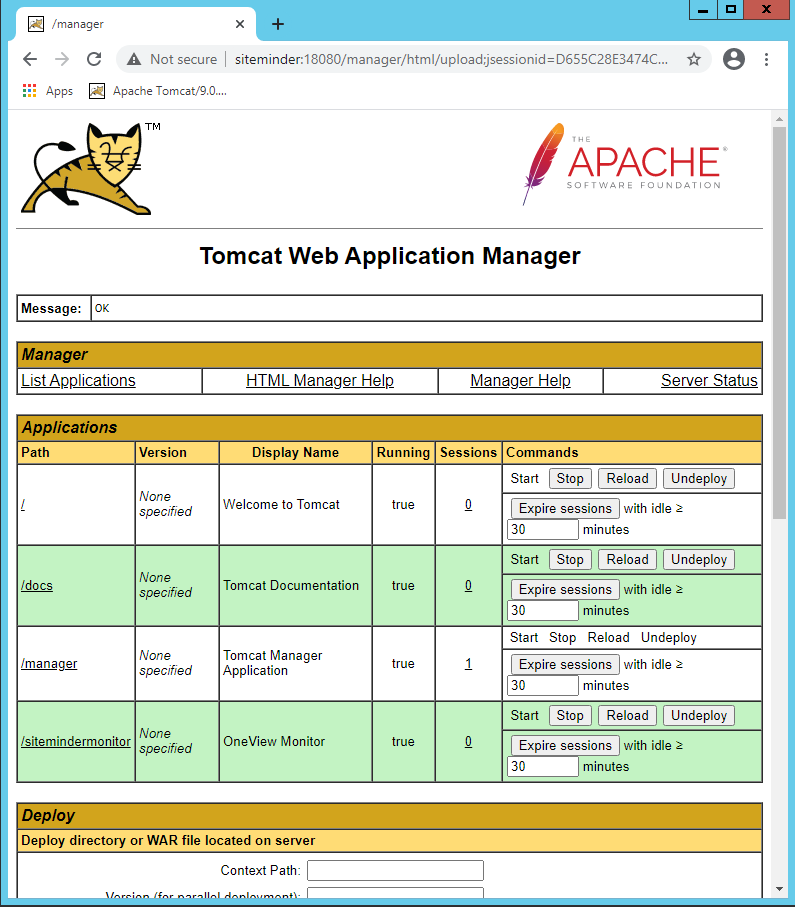795x907 pixels.
Task: Undeploy the OneView Monitor application
Action: tap(698, 716)
